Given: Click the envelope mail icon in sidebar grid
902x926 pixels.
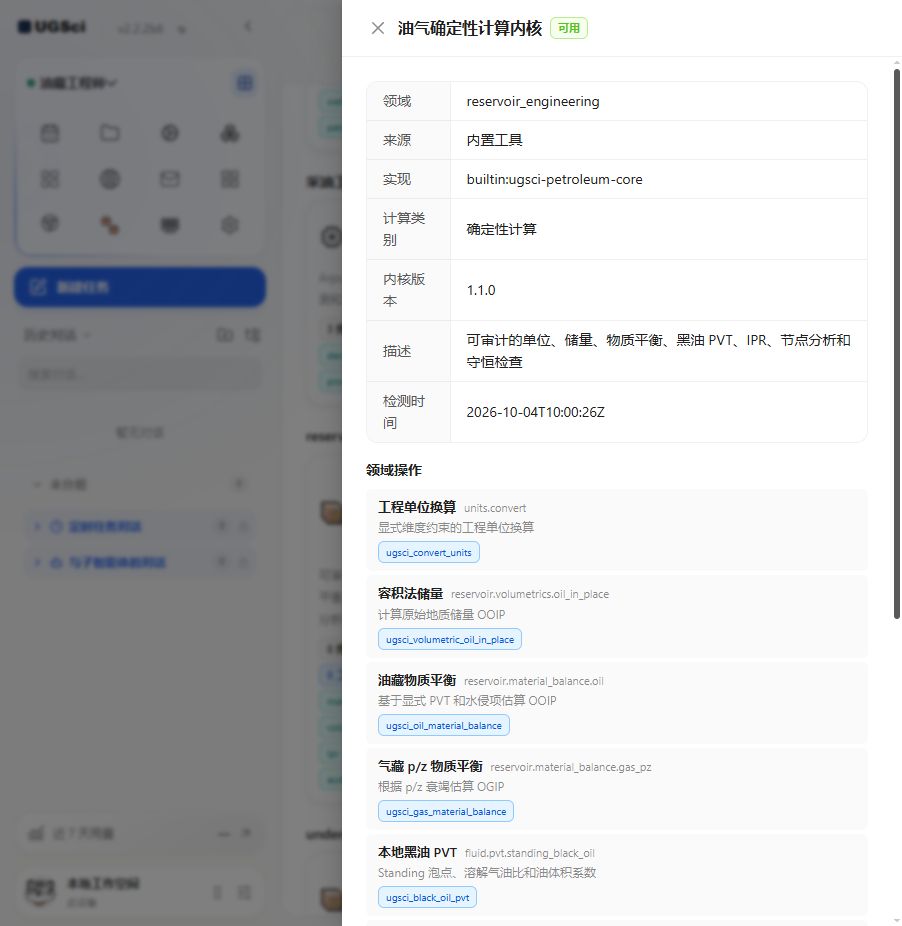Looking at the screenshot, I should pyautogui.click(x=170, y=179).
